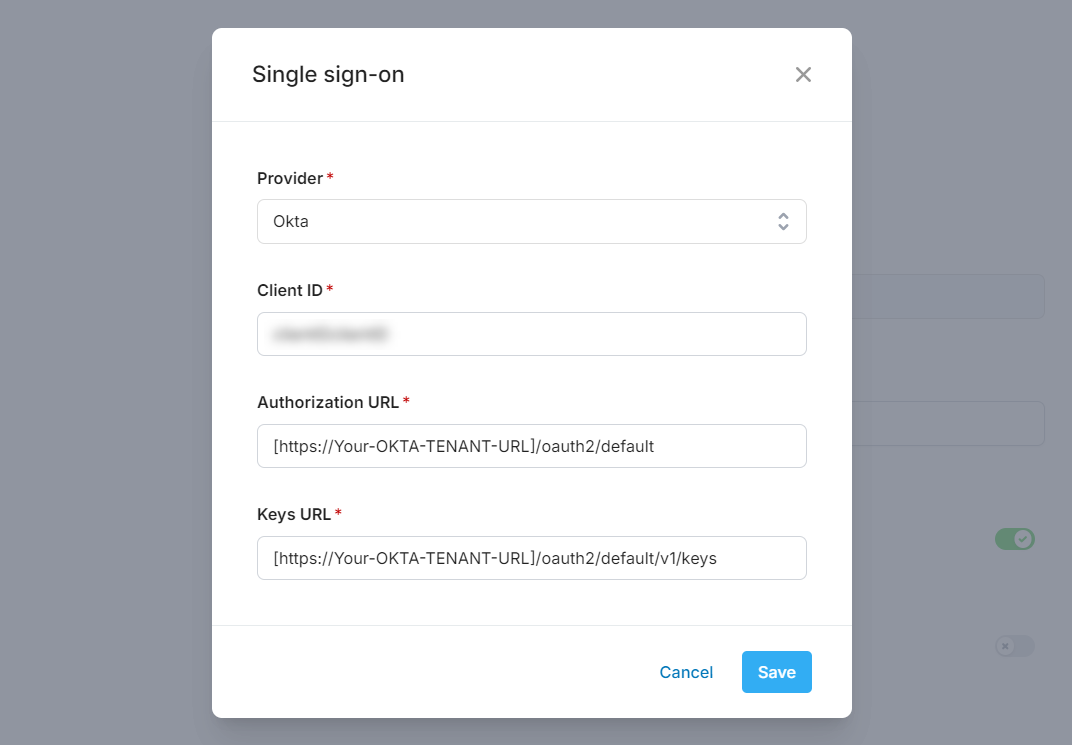Click lower background text field right of dialog
Viewport: 1072px width, 745px height.
[948, 424]
